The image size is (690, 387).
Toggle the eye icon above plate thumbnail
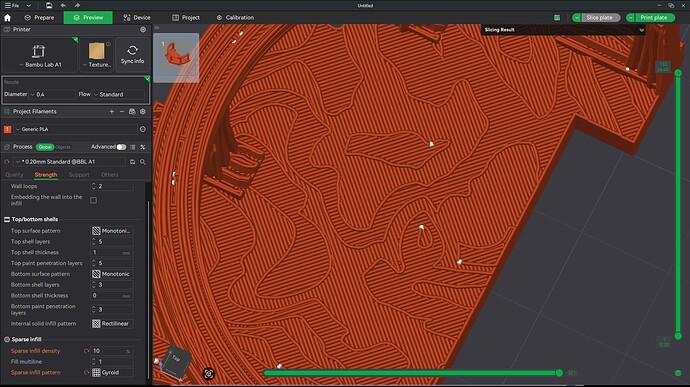157,28
